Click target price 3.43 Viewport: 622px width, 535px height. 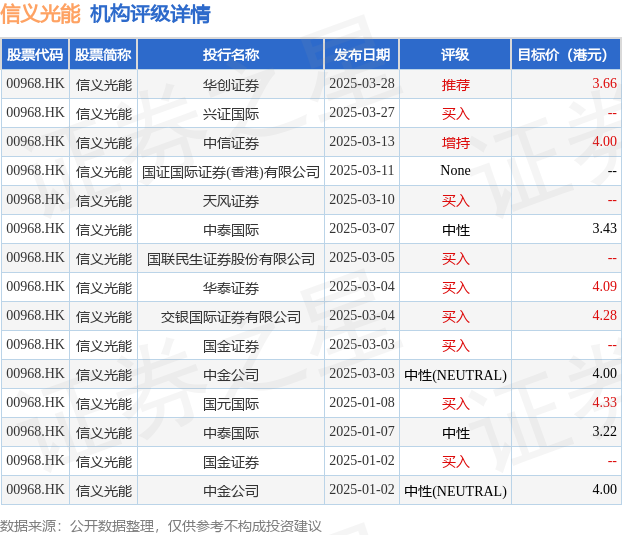[x=604, y=228]
